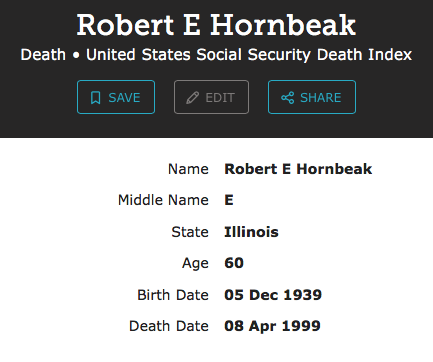Viewport: 433px width, 362px height.
Task: Click the bookmark icon in Save
Action: 96,98
